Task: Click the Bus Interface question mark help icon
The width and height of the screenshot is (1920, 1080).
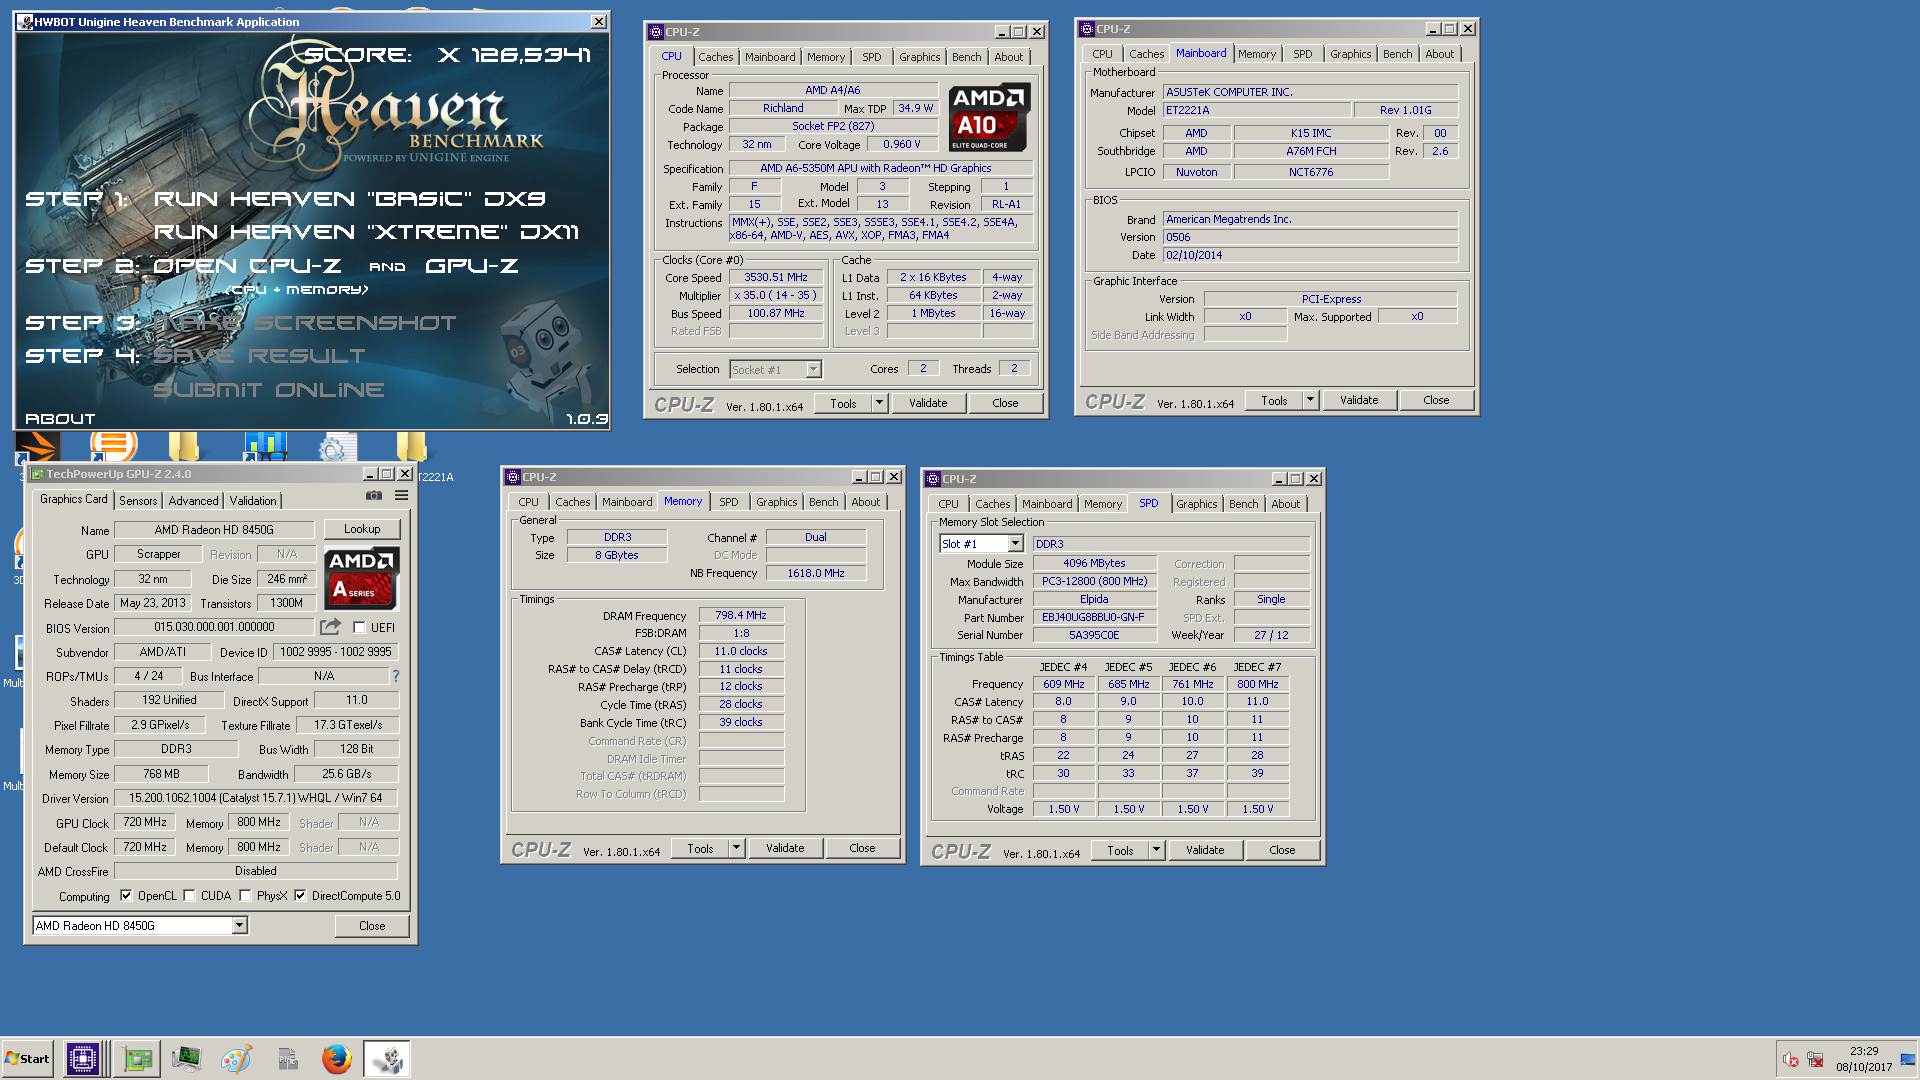Action: [396, 676]
